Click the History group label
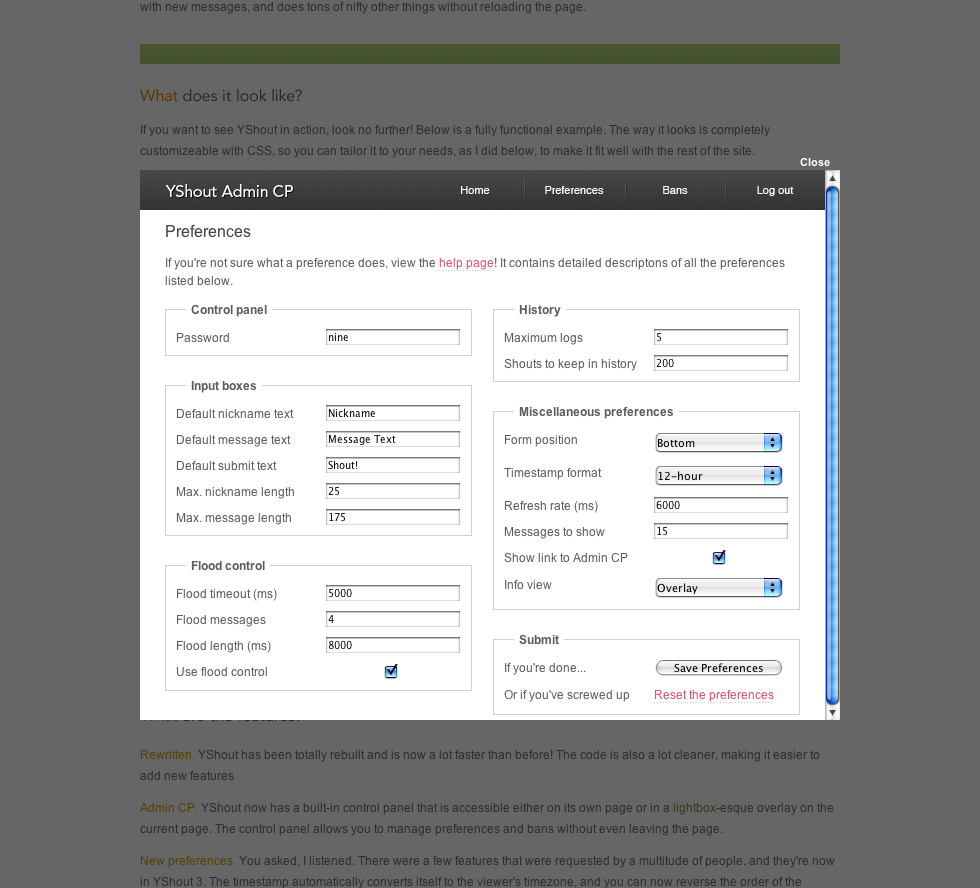The height and width of the screenshot is (888, 980). [x=539, y=310]
